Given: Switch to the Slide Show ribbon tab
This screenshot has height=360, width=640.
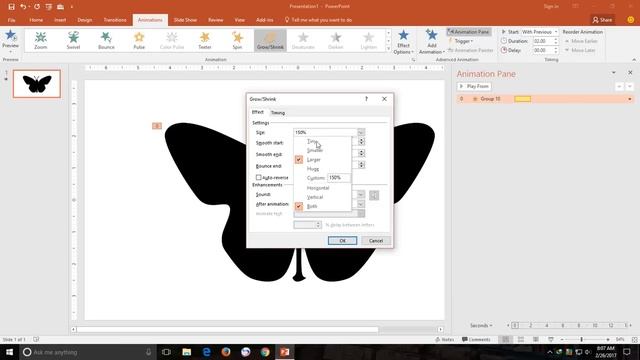Looking at the screenshot, I should [185, 20].
